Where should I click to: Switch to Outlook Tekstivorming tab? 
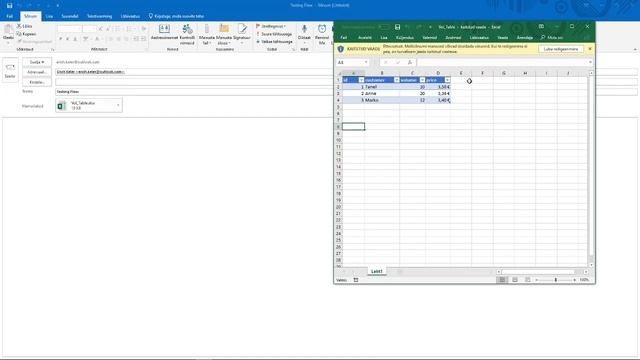point(100,16)
